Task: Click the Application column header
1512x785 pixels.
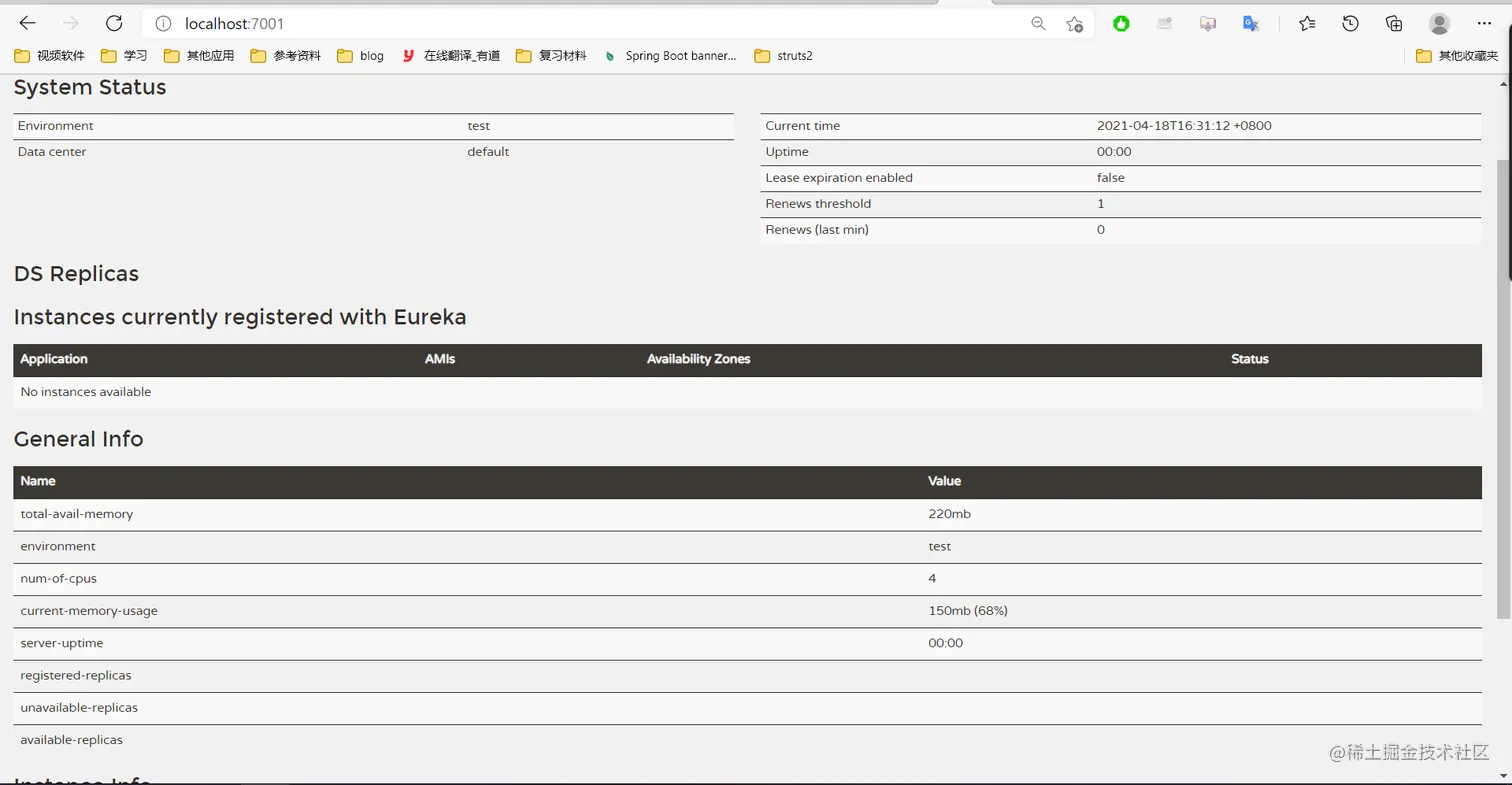Action: click(54, 359)
